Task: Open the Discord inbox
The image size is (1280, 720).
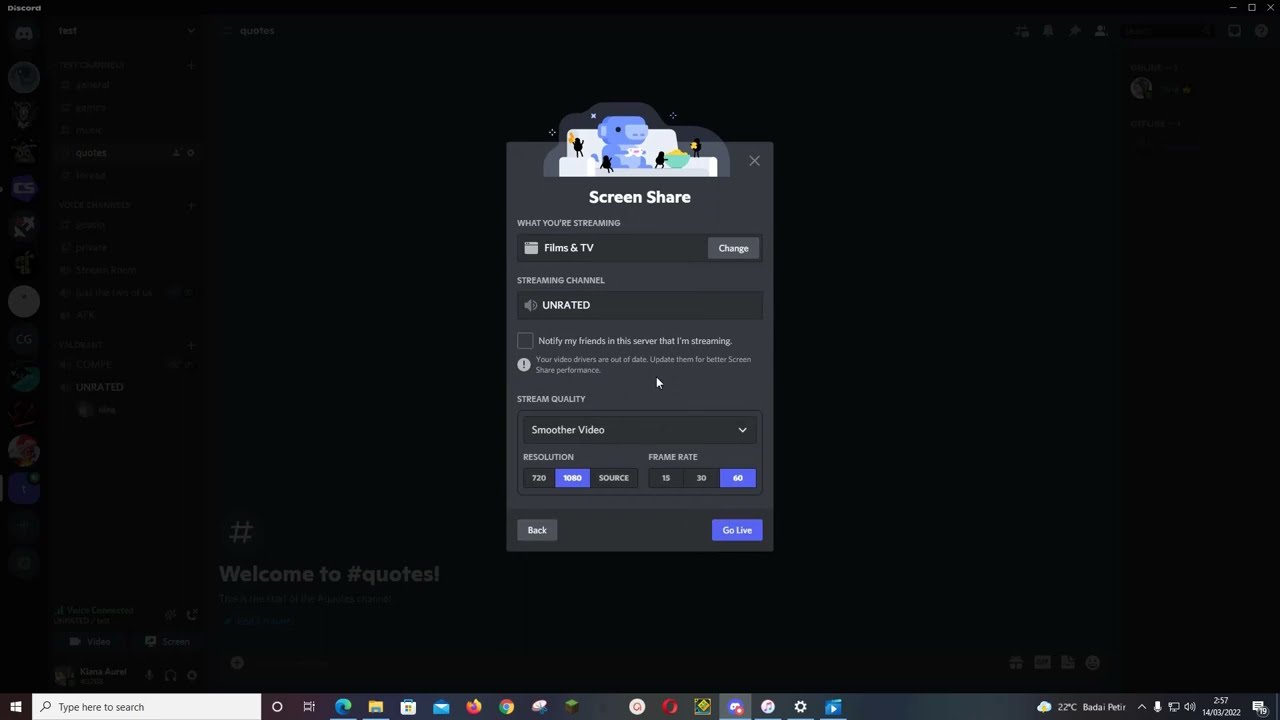Action: click(1234, 31)
